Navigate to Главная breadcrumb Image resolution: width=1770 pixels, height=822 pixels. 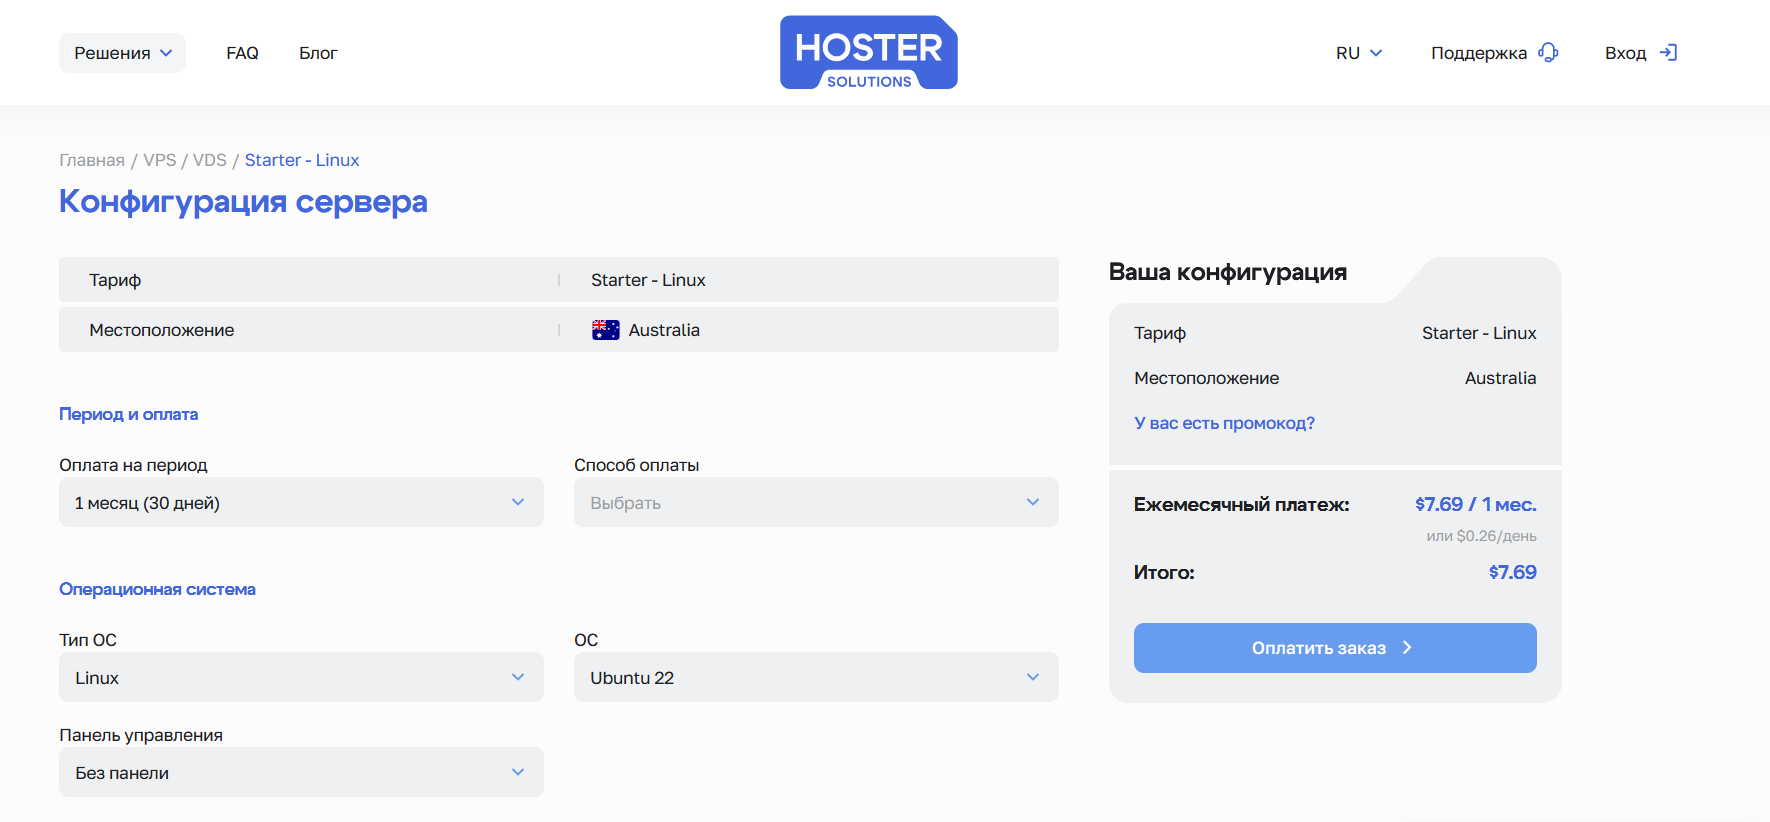coord(92,160)
